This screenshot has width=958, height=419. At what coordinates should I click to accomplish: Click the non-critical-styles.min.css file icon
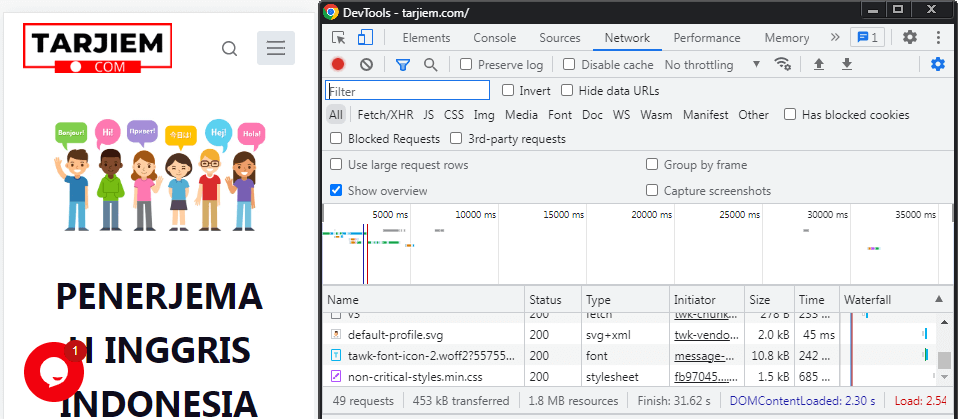[336, 376]
